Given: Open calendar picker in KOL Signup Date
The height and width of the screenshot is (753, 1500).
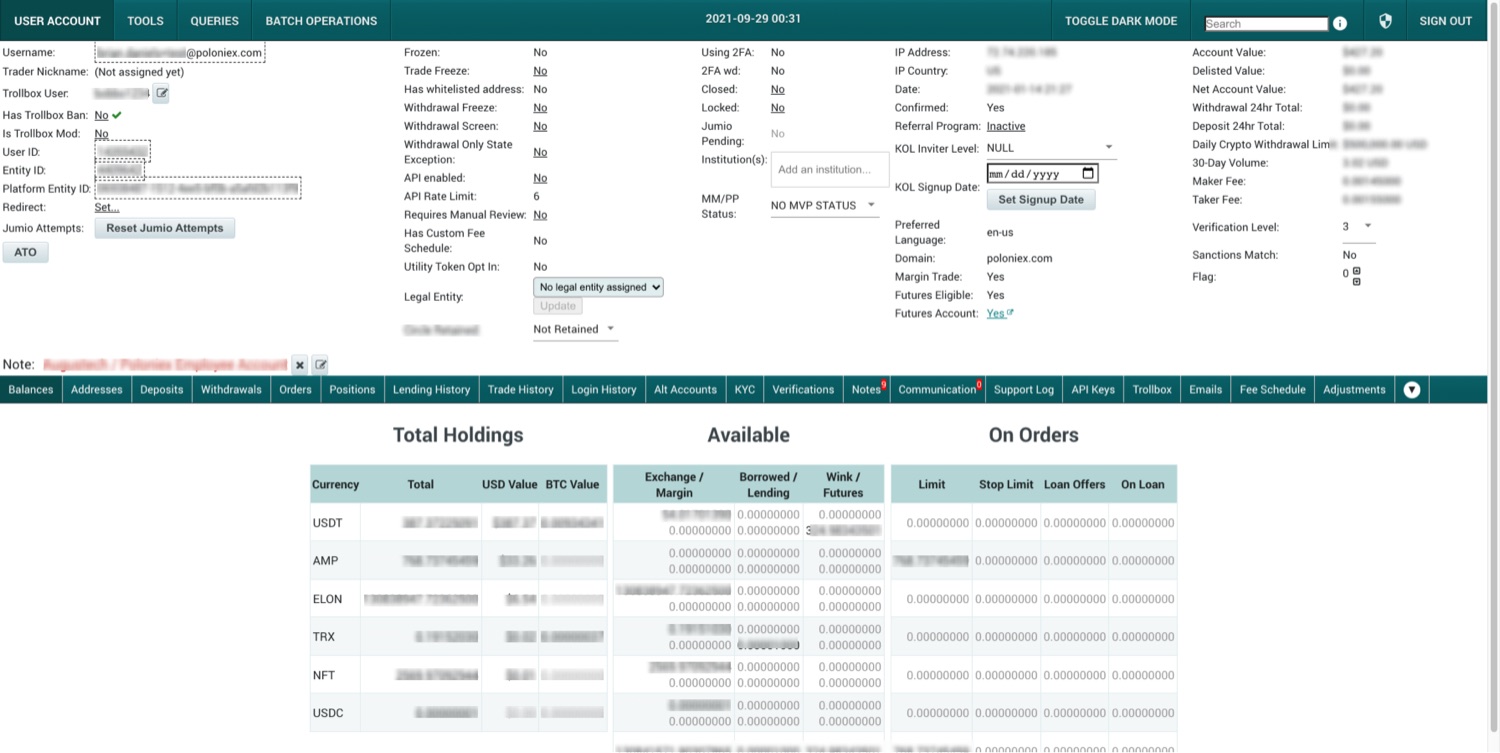Looking at the screenshot, I should coord(1088,173).
